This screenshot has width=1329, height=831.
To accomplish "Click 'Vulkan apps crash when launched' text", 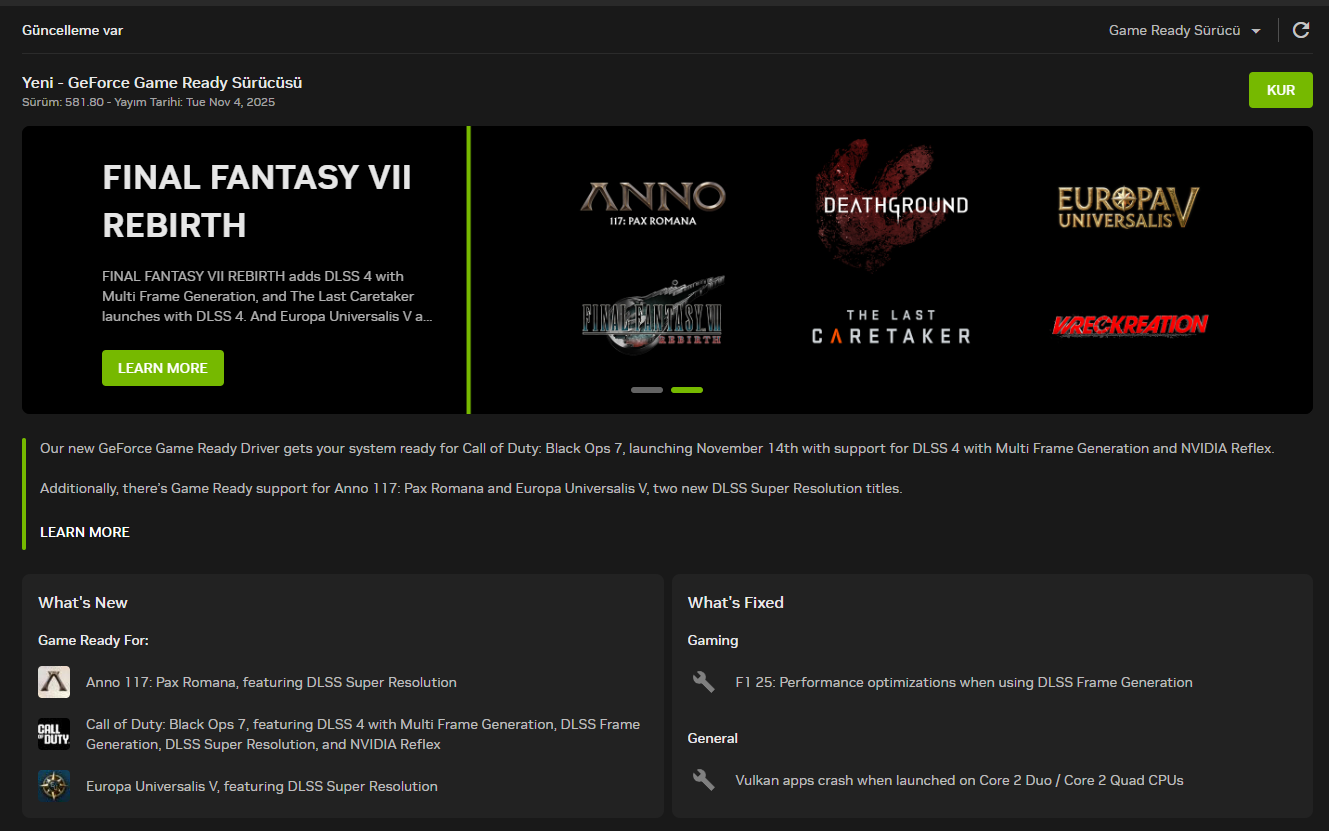I will [959, 780].
